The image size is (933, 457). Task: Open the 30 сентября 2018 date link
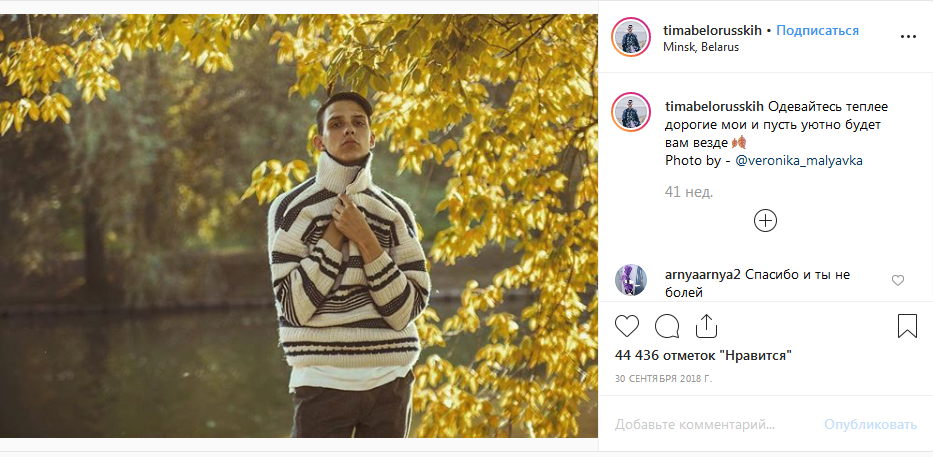coord(664,379)
